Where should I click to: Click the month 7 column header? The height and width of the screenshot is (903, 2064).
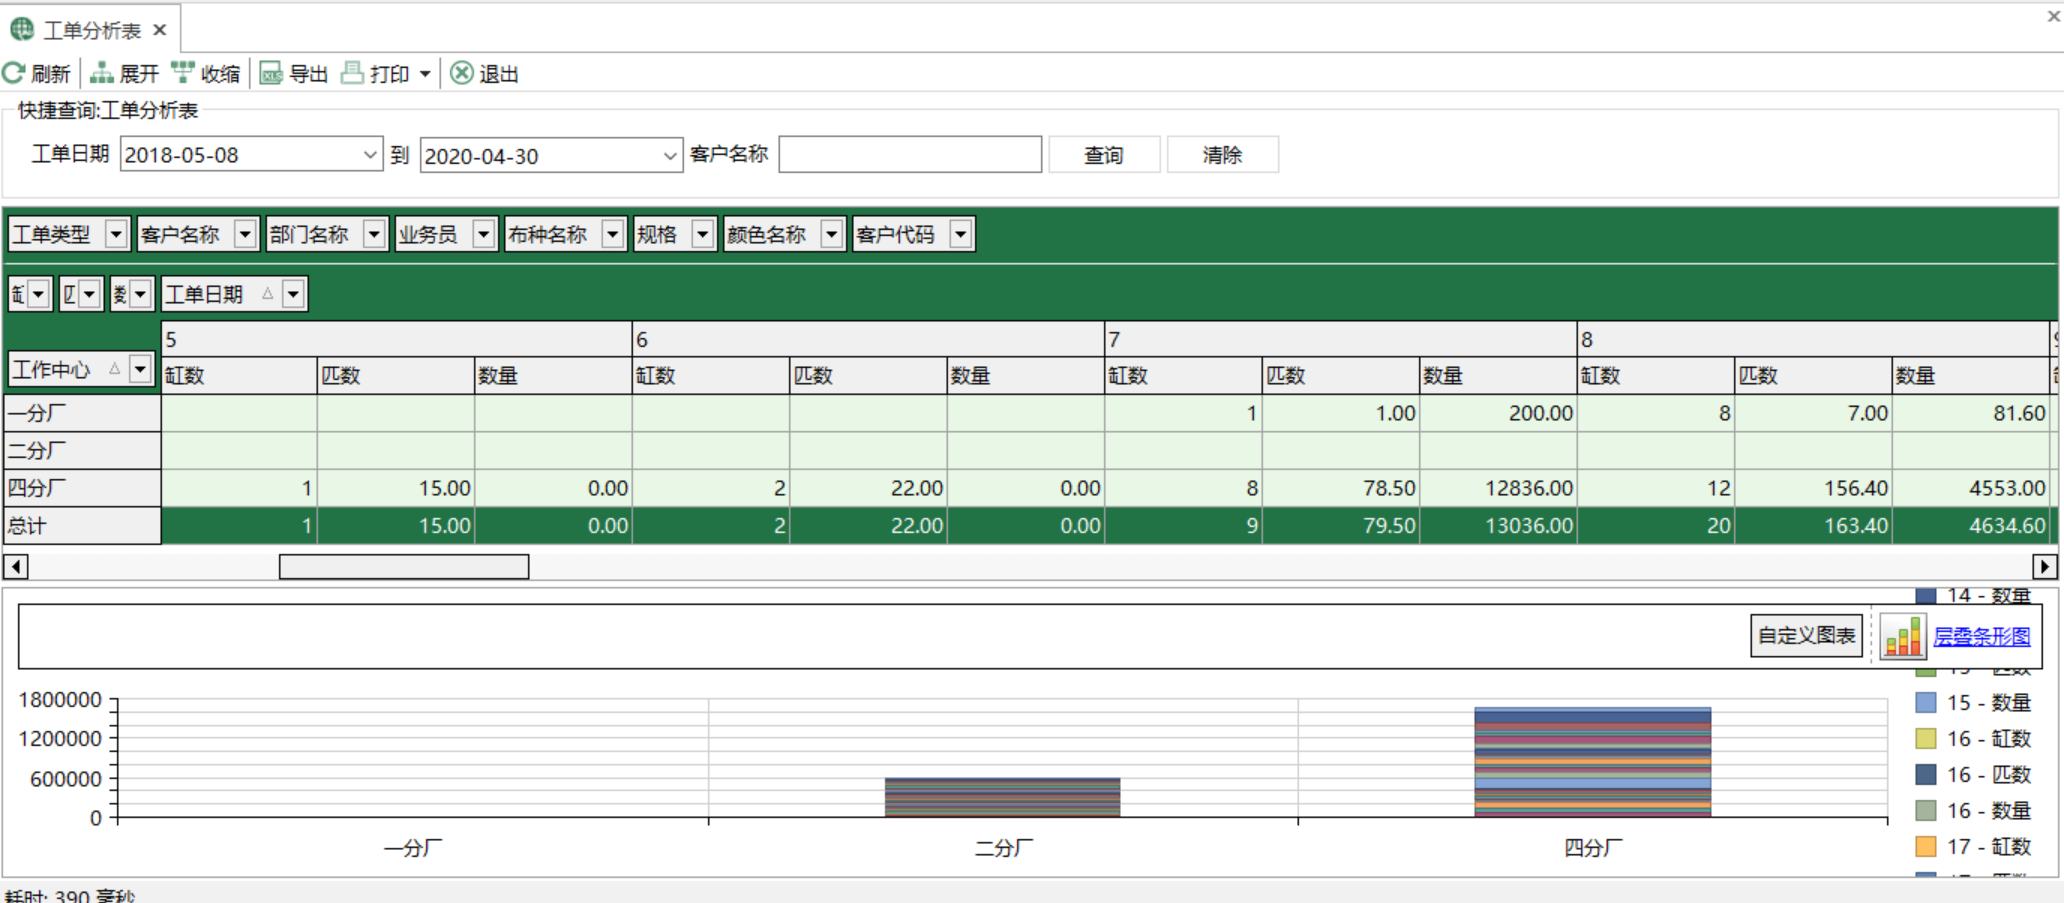(x=1340, y=339)
